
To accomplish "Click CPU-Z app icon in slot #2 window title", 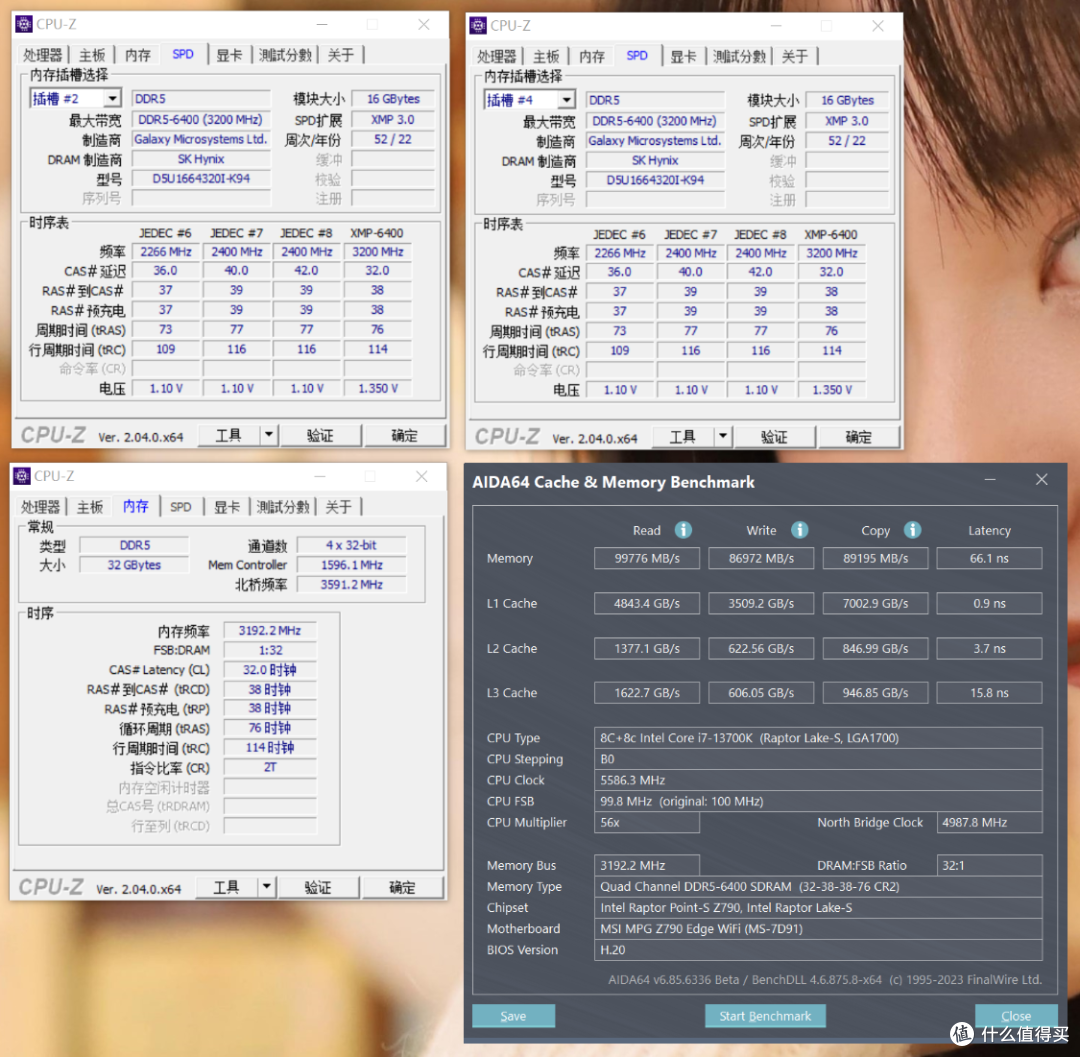I will pyautogui.click(x=23, y=24).
